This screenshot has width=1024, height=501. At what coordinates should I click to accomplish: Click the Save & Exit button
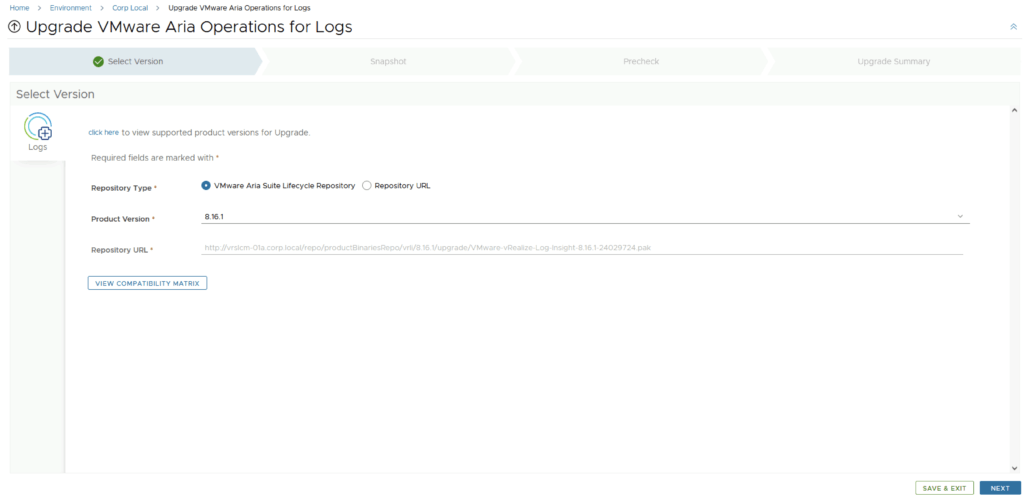(x=944, y=488)
